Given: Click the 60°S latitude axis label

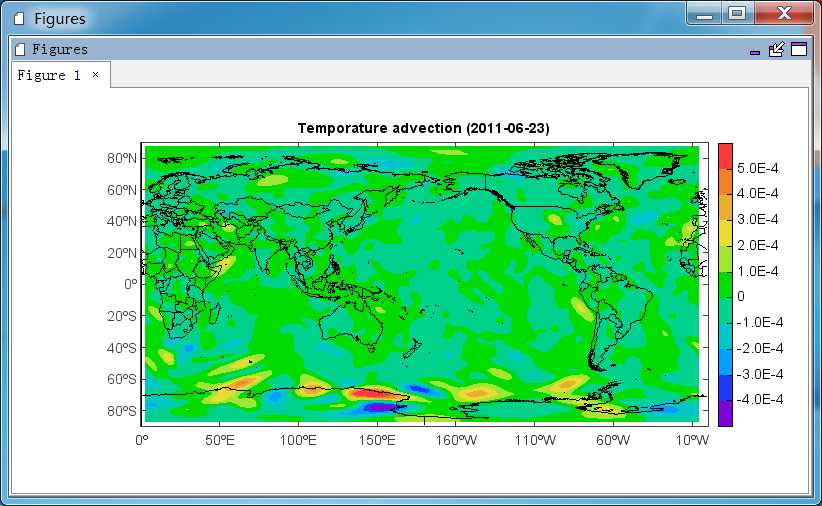Looking at the screenshot, I should click(x=122, y=379).
